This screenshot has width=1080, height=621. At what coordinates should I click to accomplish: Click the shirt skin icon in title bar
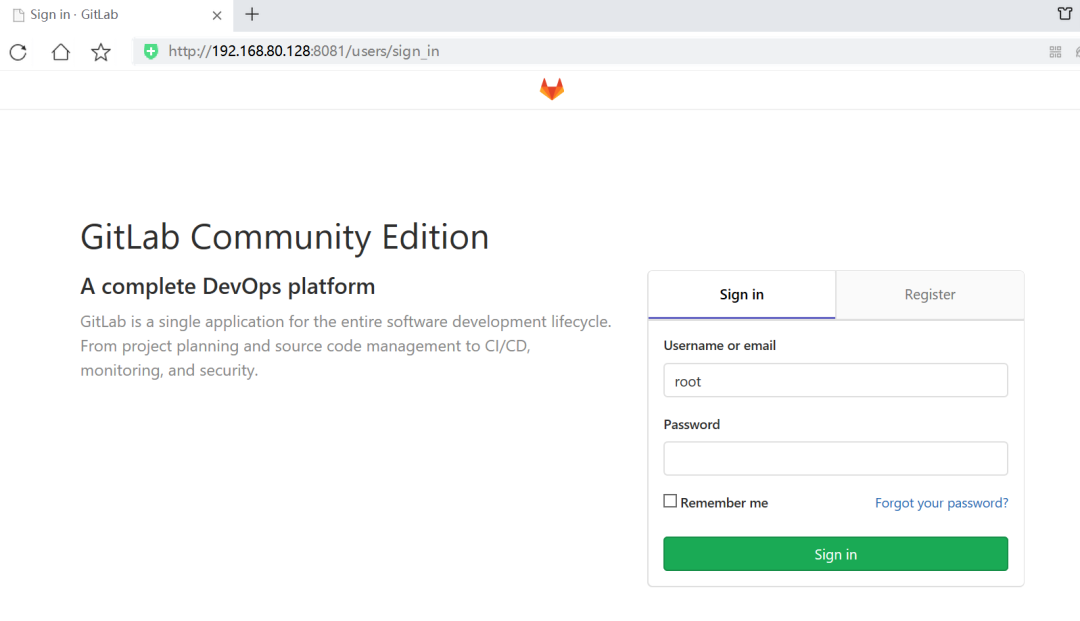pyautogui.click(x=1065, y=13)
